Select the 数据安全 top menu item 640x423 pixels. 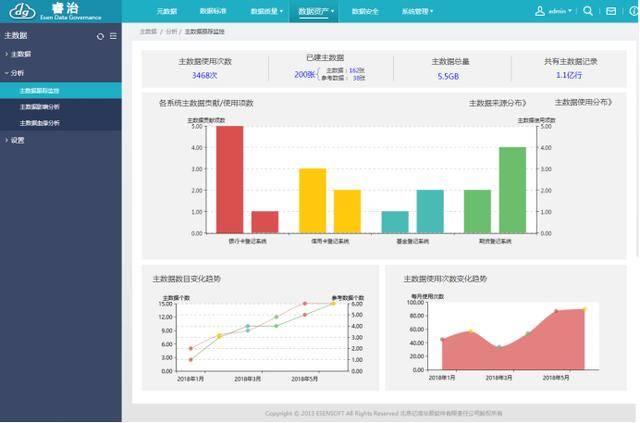click(x=365, y=11)
